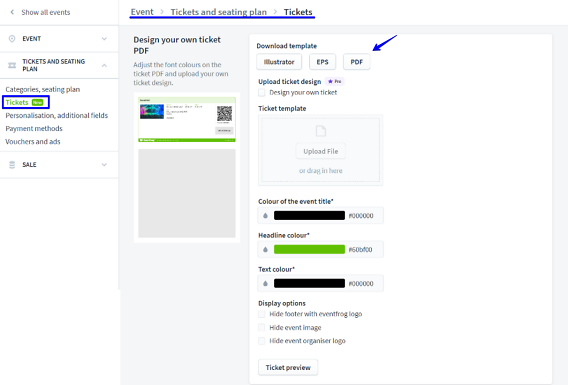The image size is (568, 385).
Task: Click the droplet icon for event title colour
Action: [x=265, y=215]
